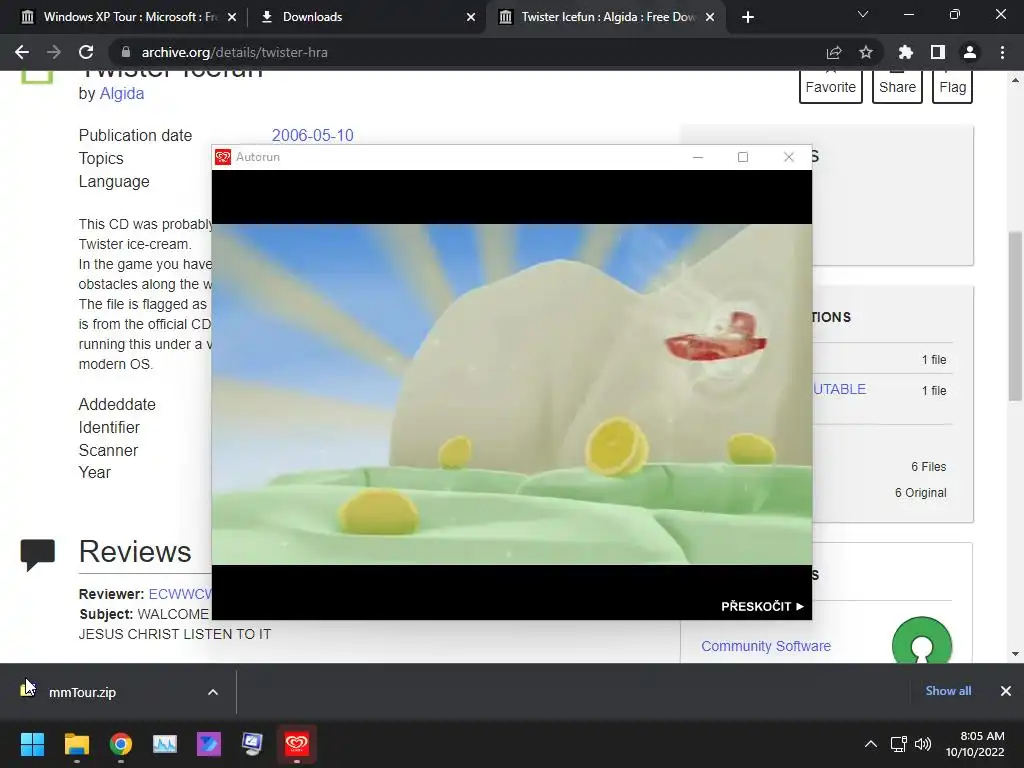The width and height of the screenshot is (1024, 768).
Task: Open a new browser tab
Action: point(748,17)
